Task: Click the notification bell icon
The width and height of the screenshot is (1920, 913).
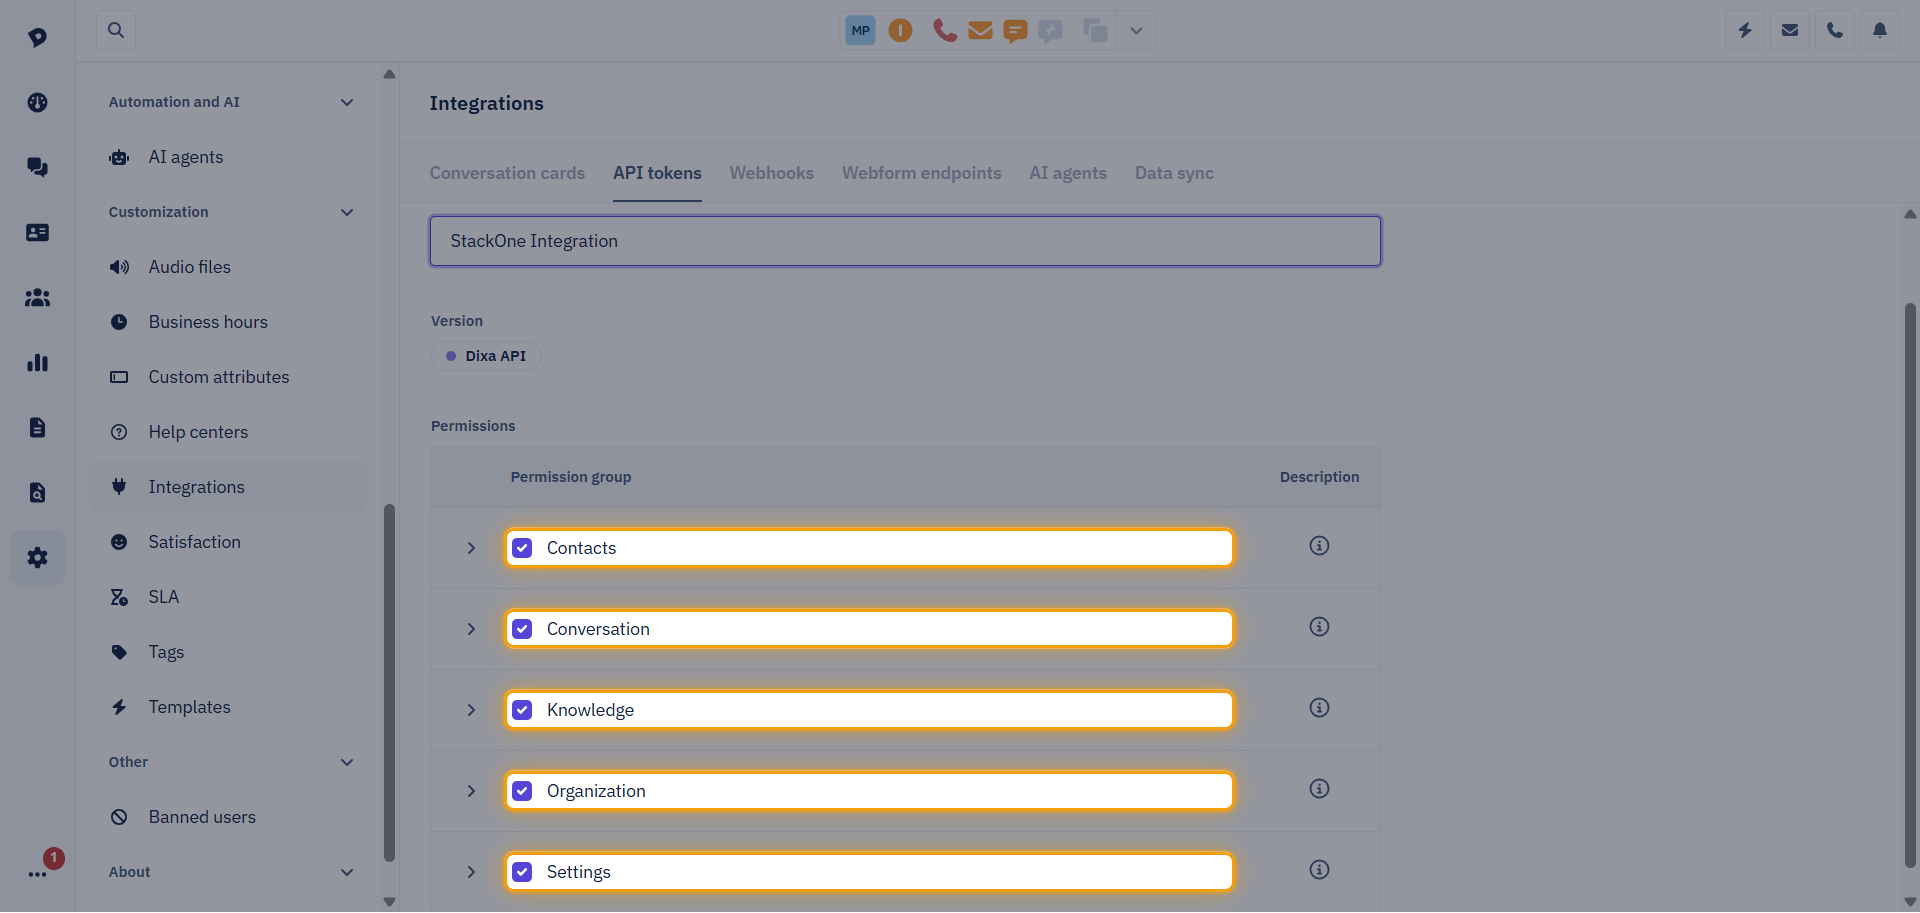Action: coord(1880,30)
